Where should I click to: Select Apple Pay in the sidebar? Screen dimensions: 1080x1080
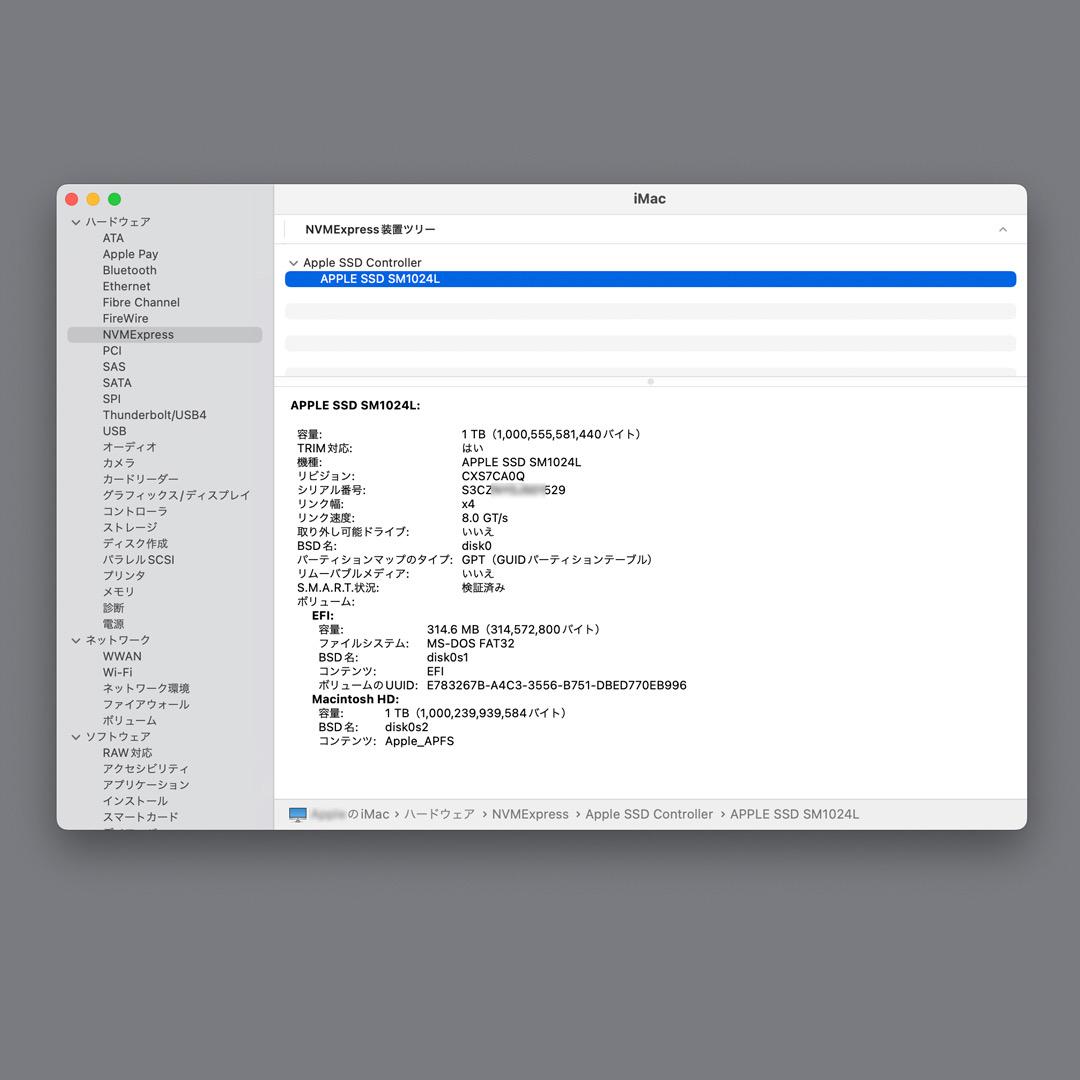point(130,254)
